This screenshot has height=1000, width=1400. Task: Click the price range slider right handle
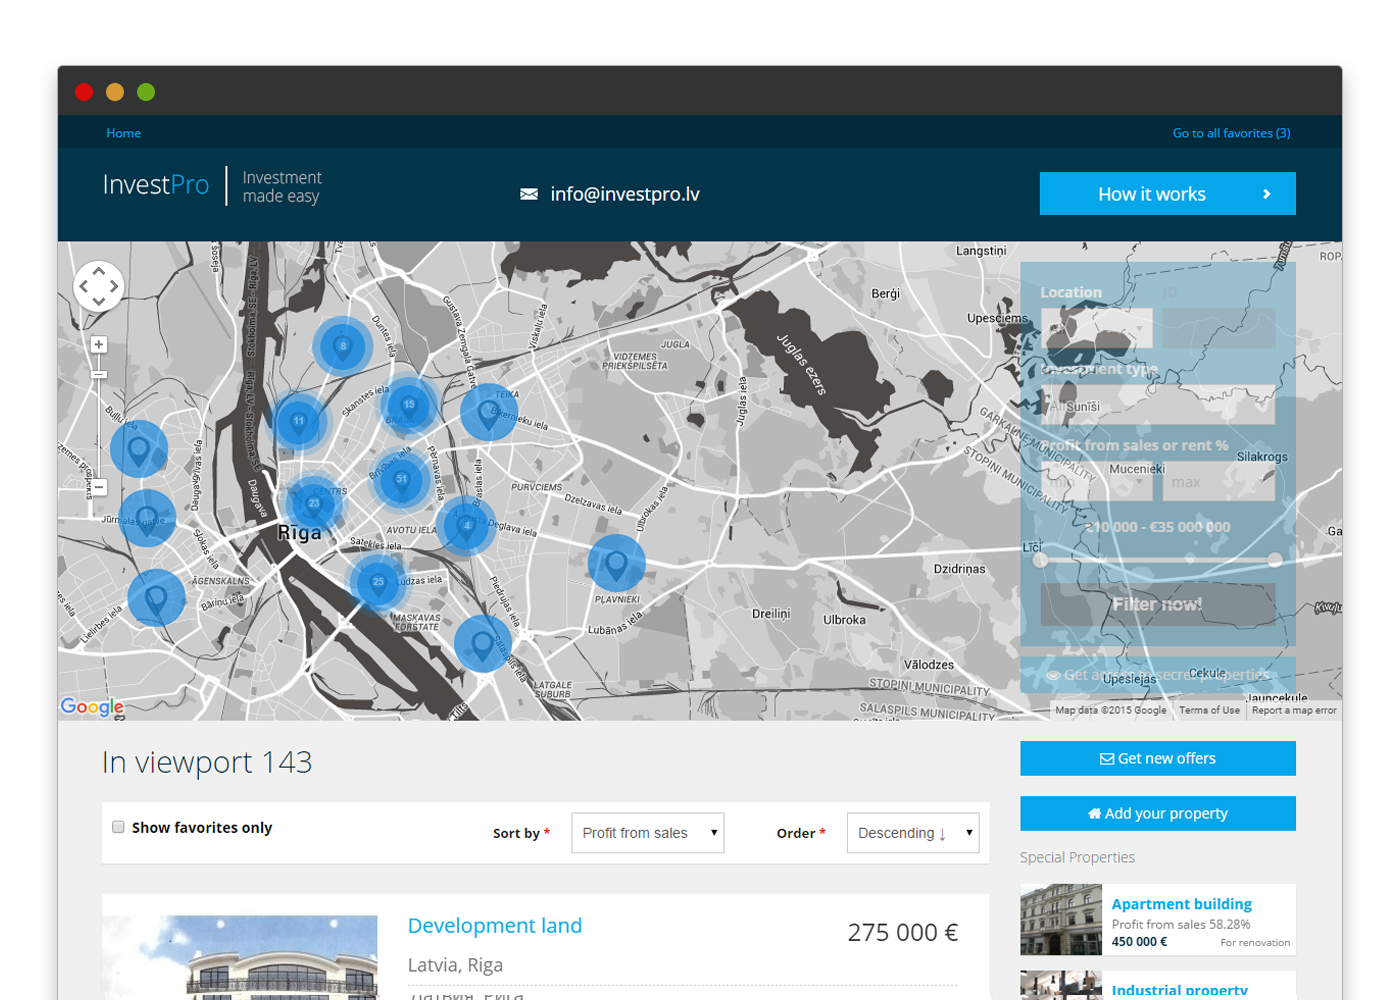click(1275, 560)
